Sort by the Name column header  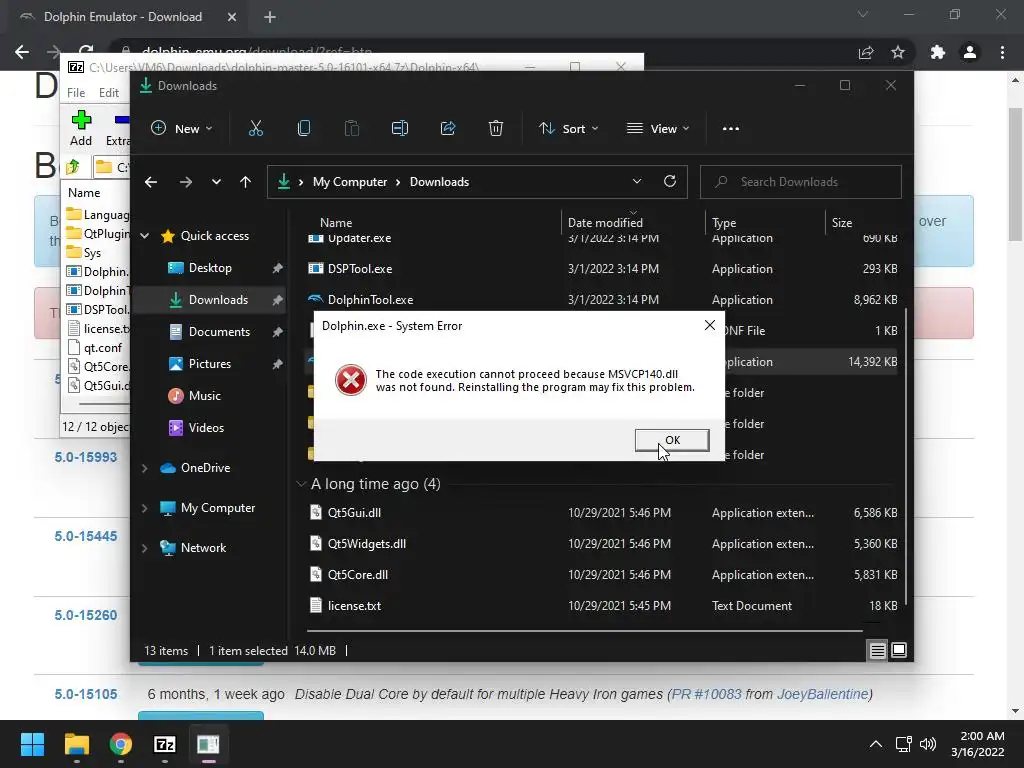coord(336,223)
